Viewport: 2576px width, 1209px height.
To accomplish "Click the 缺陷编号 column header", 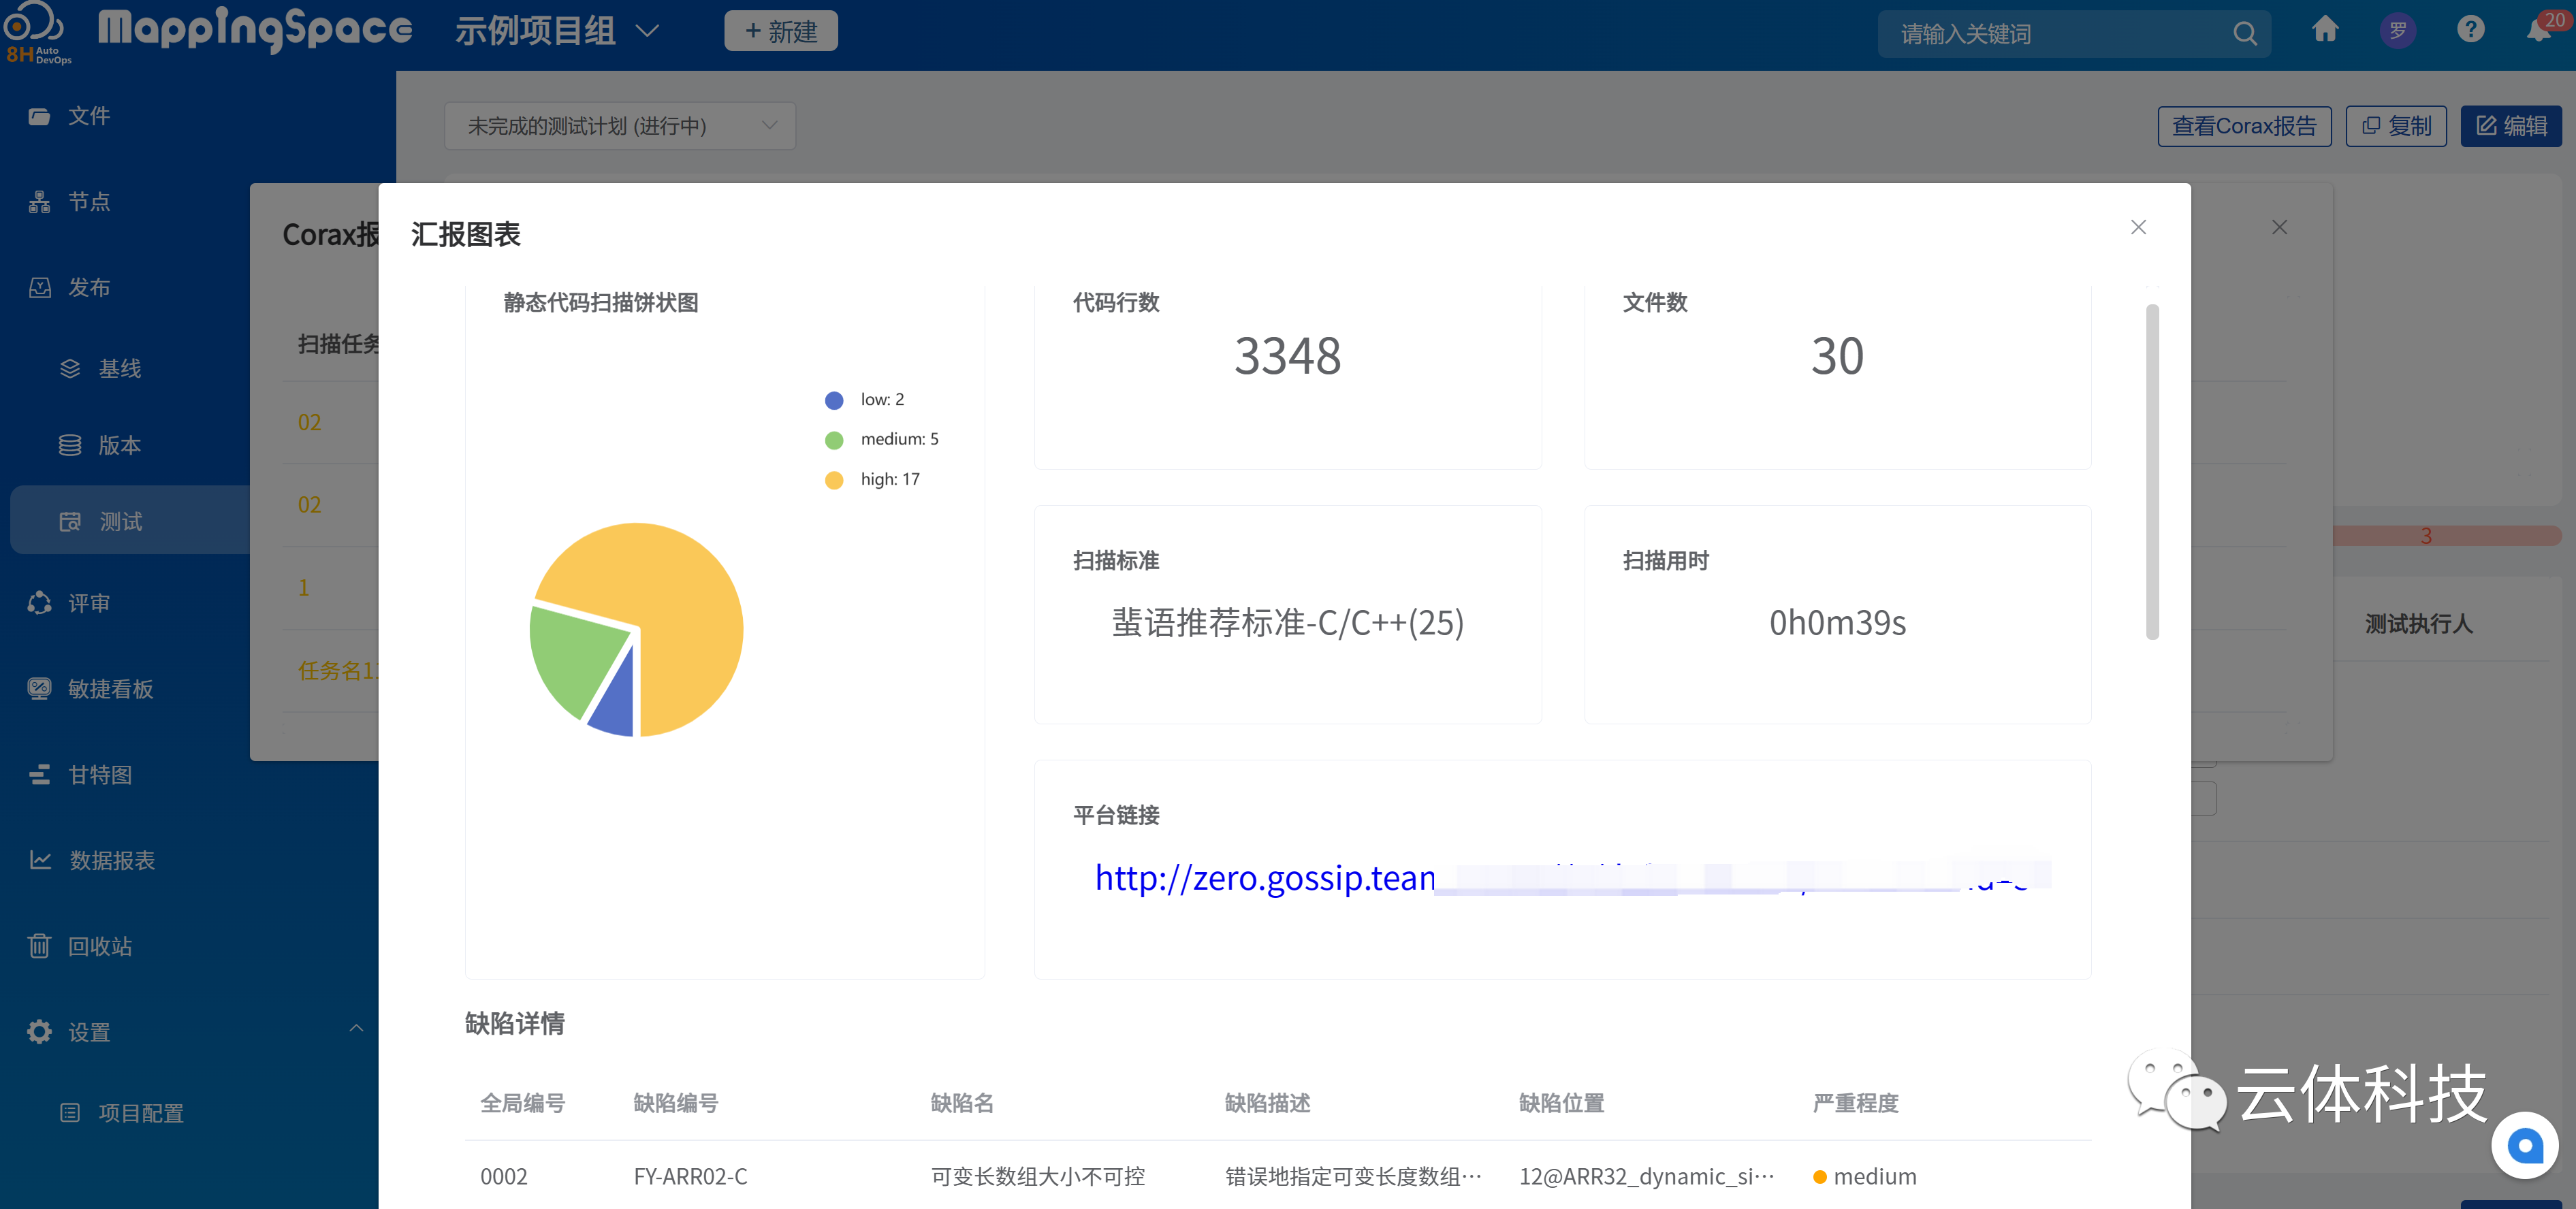I will 676,1103.
